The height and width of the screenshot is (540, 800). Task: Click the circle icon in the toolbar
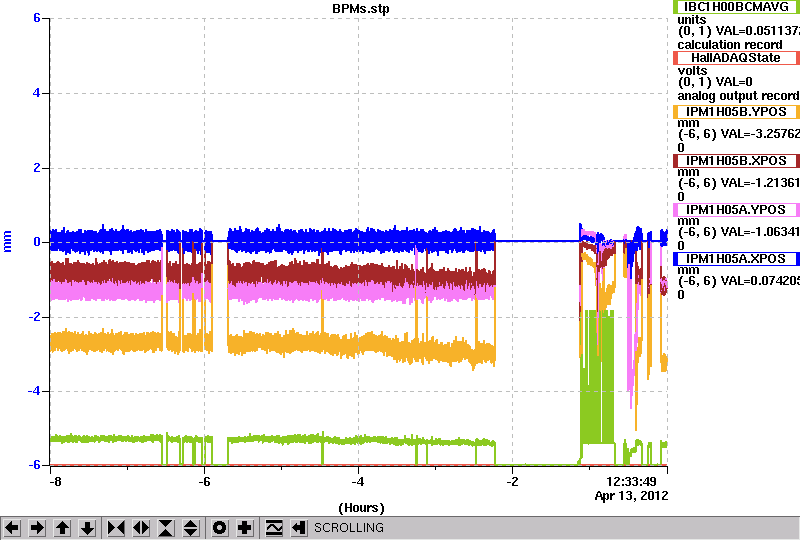point(219,528)
